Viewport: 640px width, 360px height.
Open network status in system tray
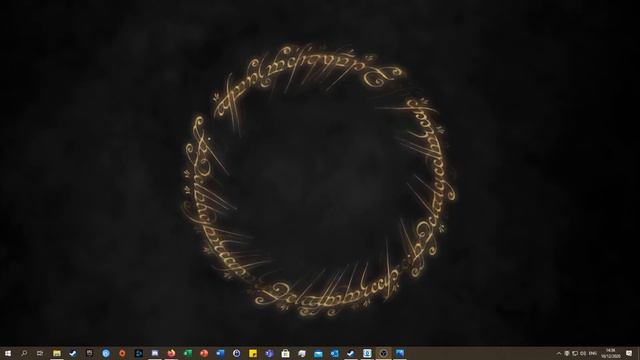pos(575,353)
